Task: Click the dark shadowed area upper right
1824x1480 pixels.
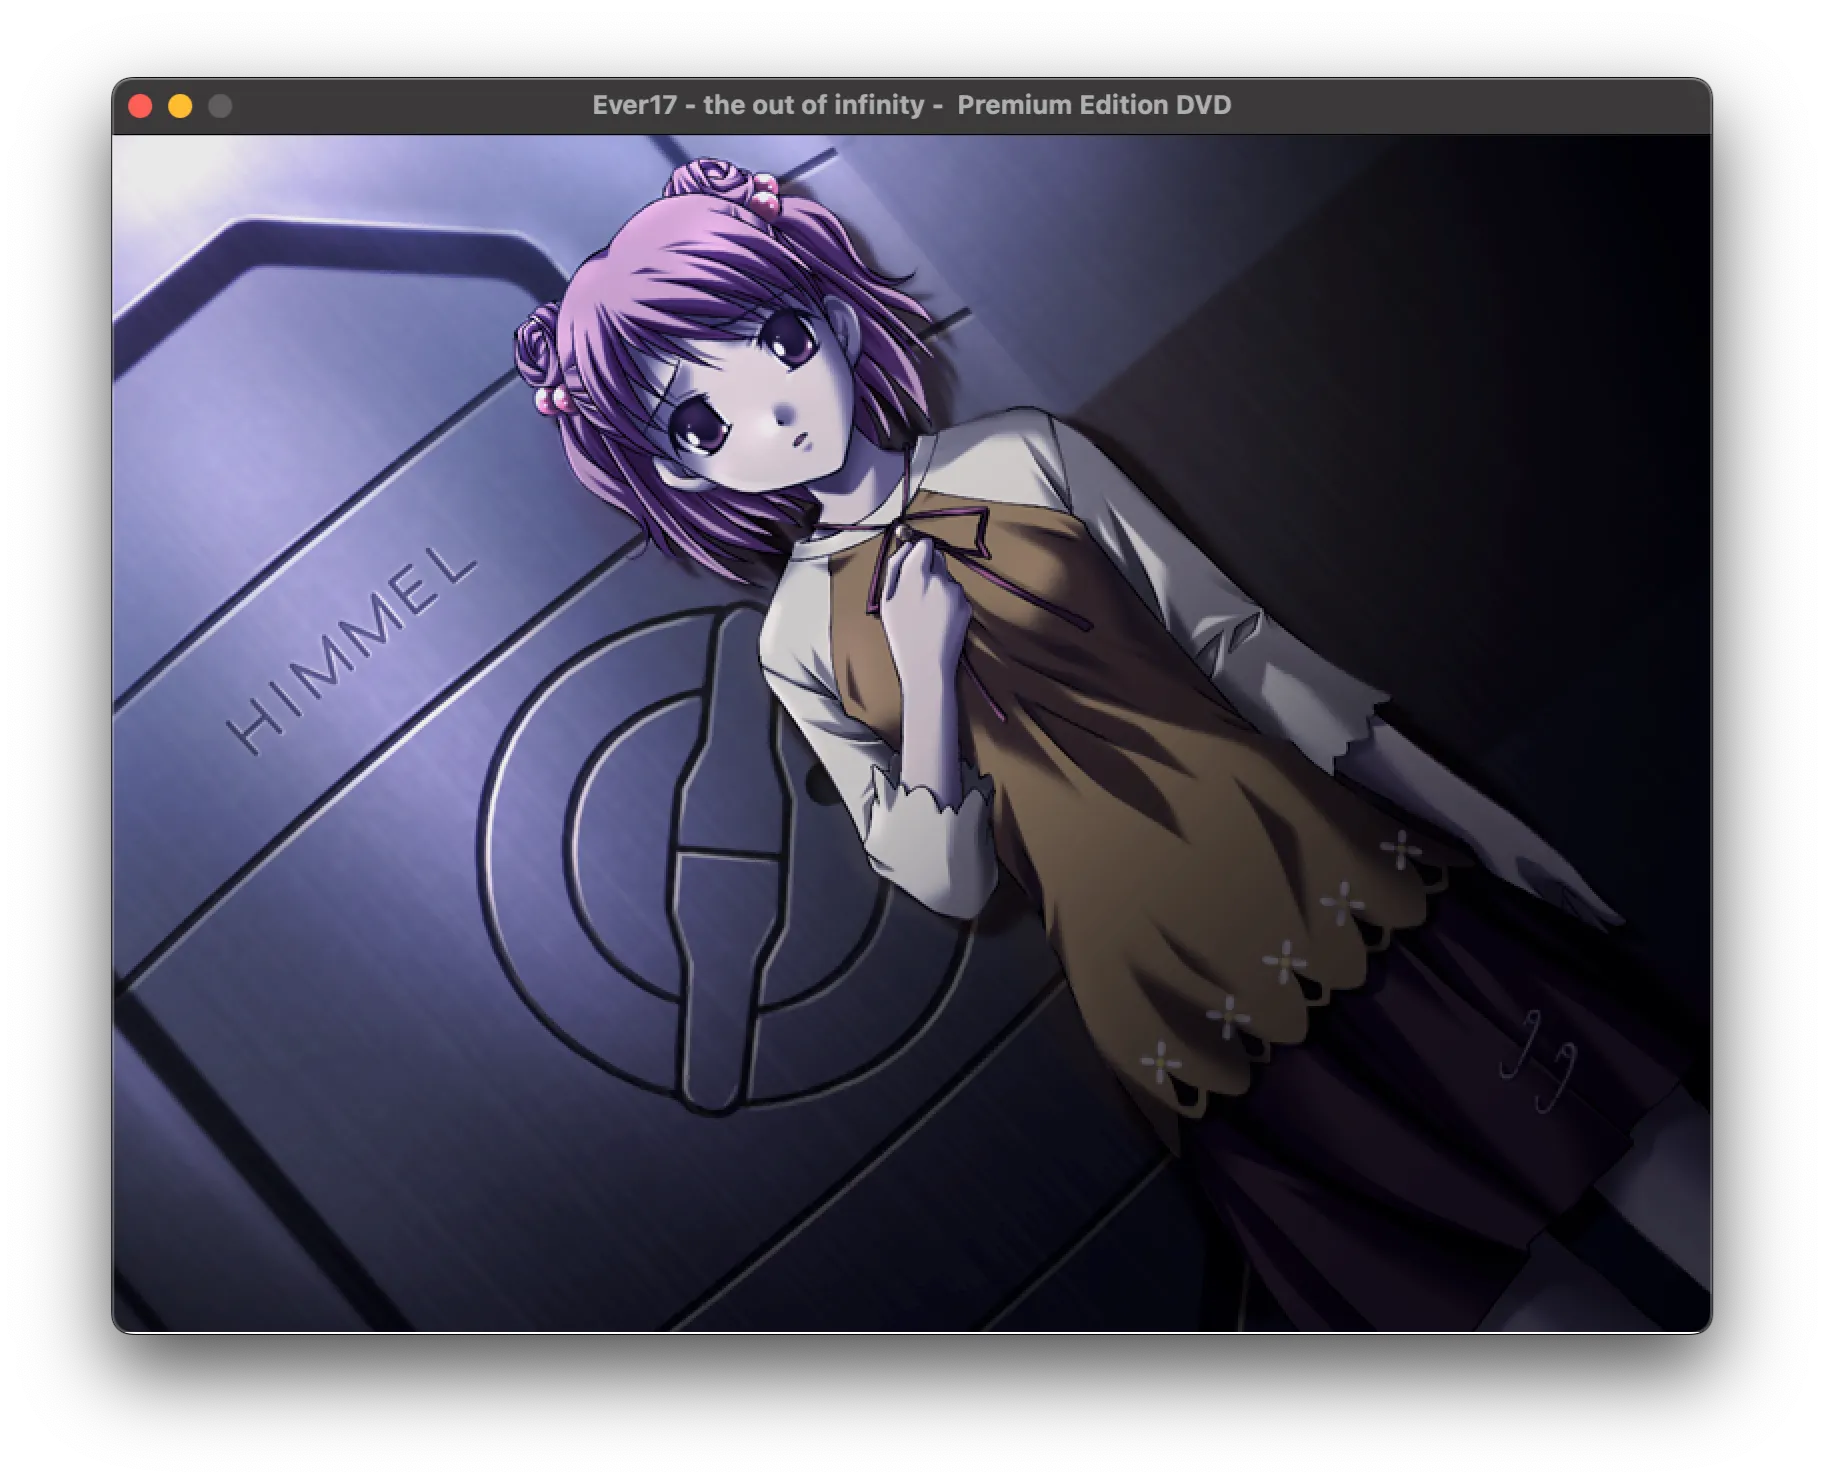Action: pyautogui.click(x=1500, y=300)
